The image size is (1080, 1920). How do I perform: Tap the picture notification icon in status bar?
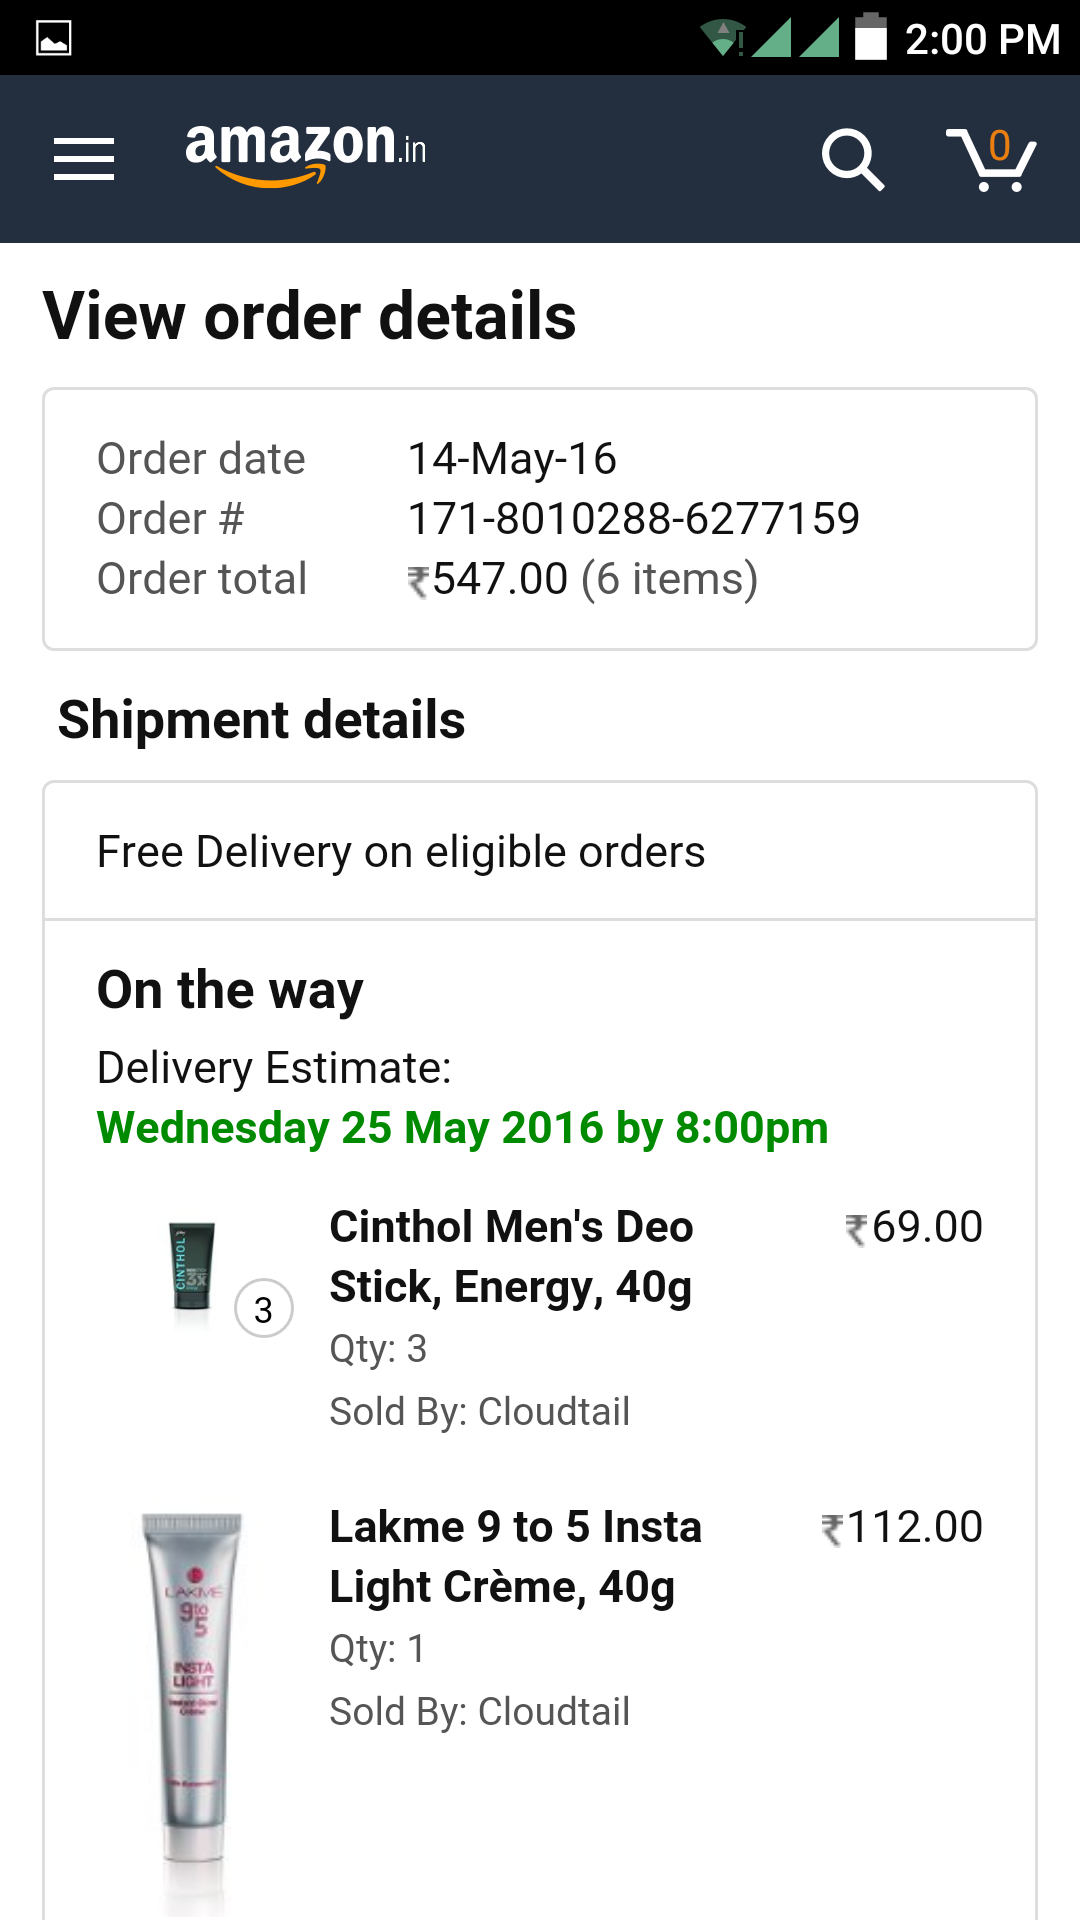pyautogui.click(x=54, y=38)
